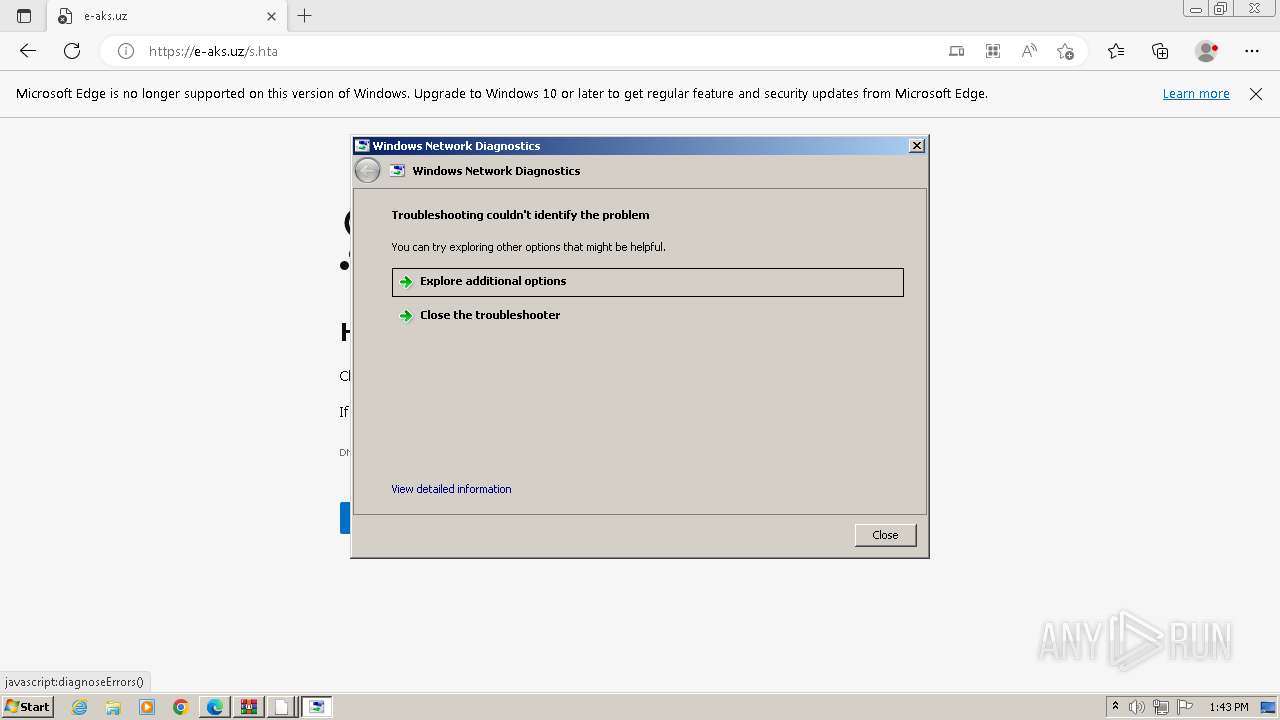This screenshot has height=720, width=1280.
Task: Open the network tray icon
Action: (1161, 707)
